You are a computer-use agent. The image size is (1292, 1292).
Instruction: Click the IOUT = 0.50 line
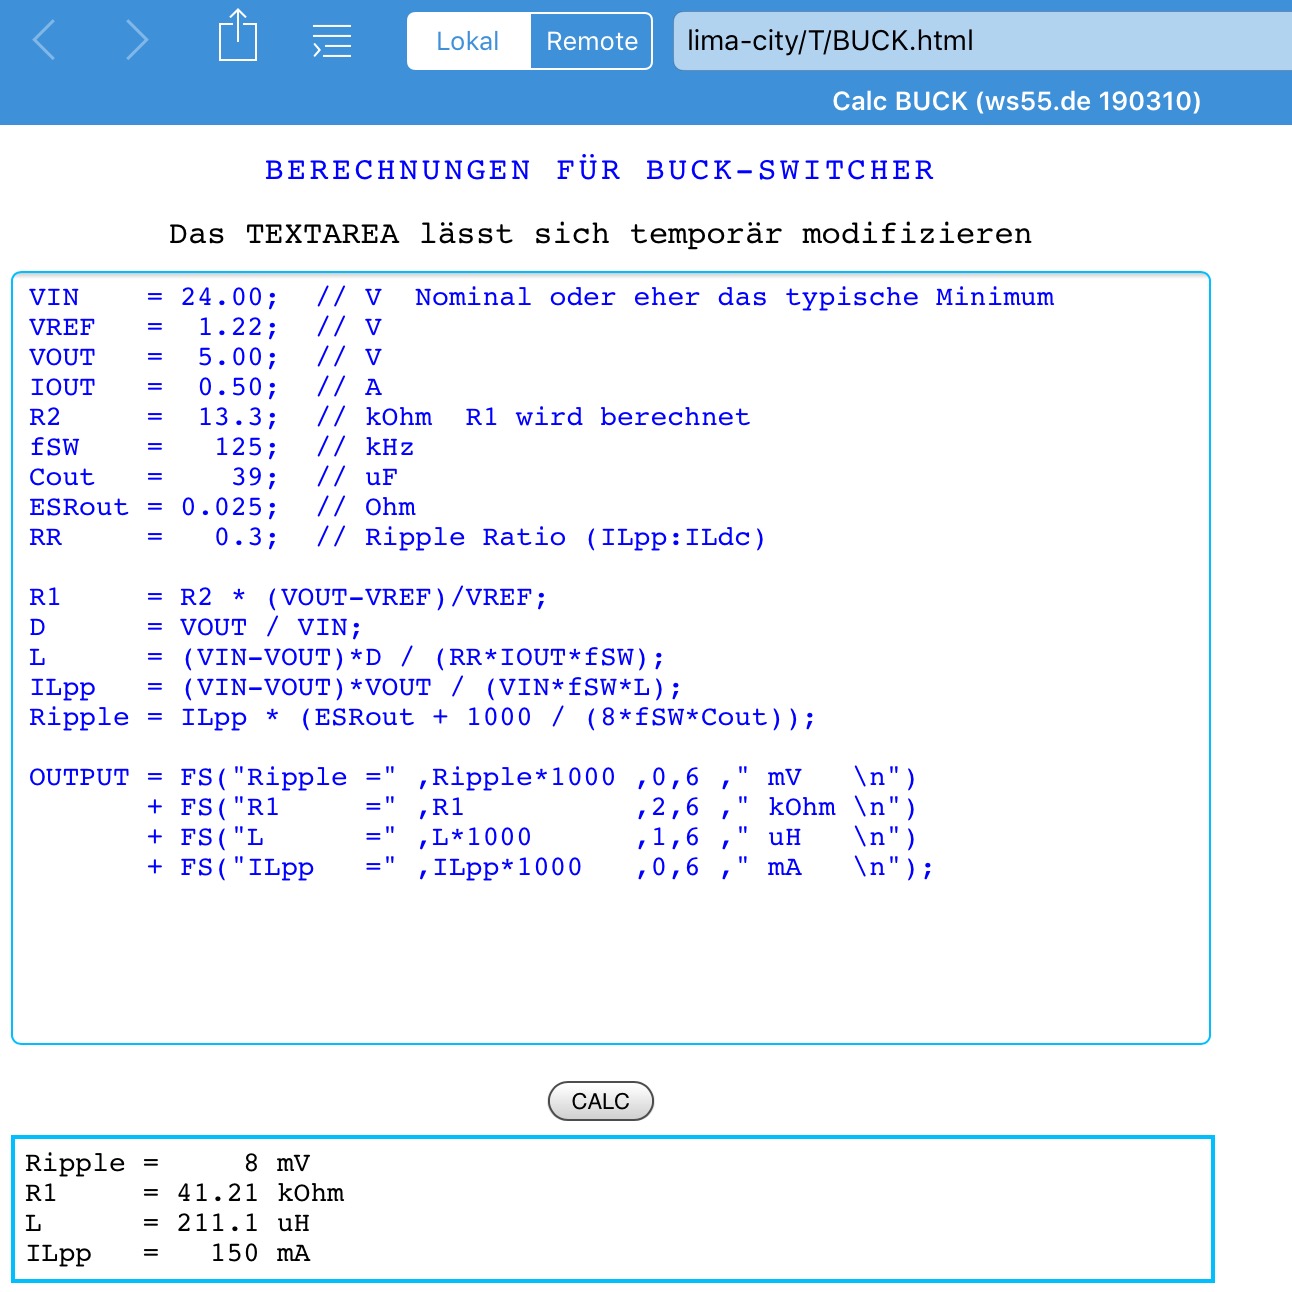coord(205,387)
